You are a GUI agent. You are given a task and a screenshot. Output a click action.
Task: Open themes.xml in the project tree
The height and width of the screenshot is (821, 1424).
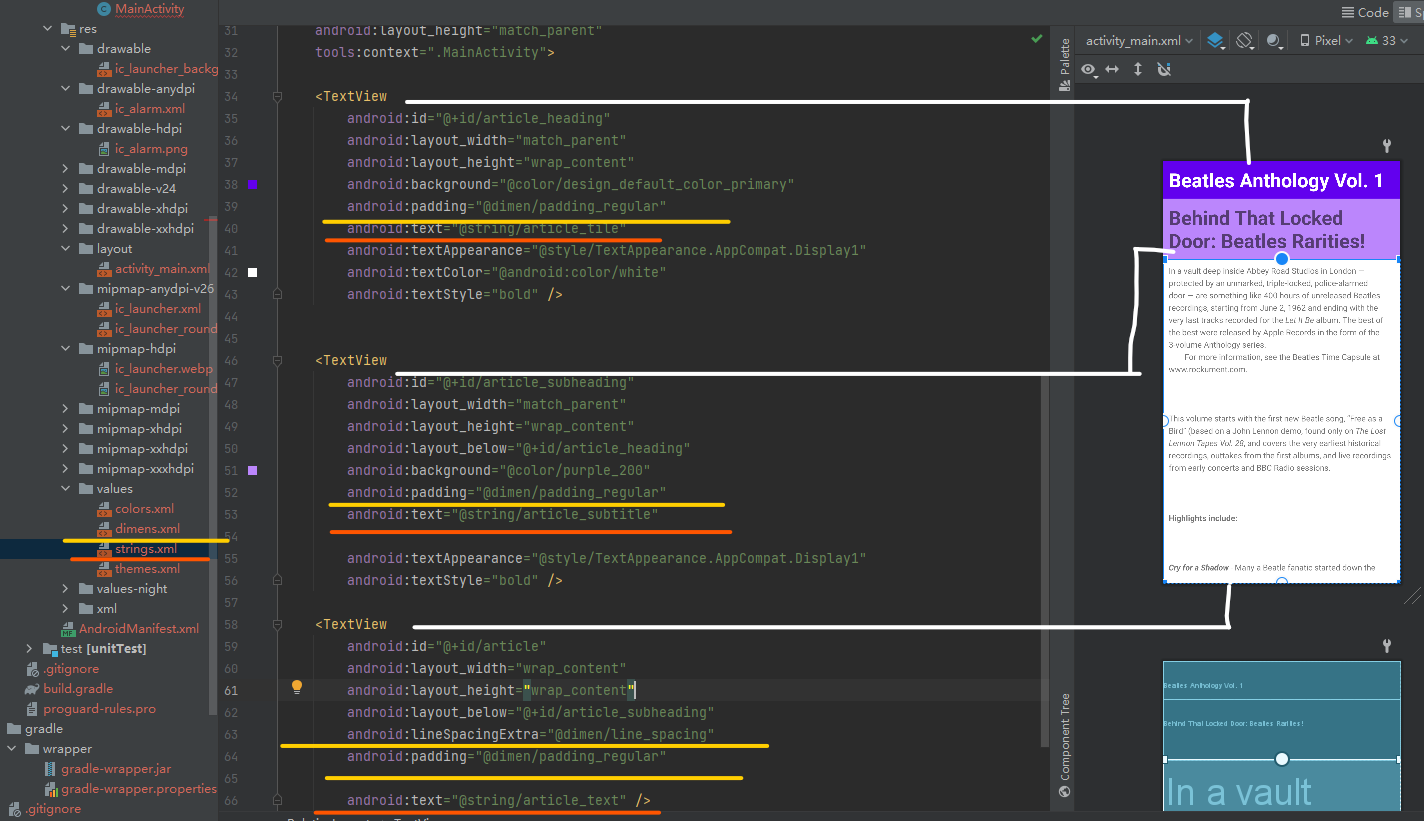147,569
